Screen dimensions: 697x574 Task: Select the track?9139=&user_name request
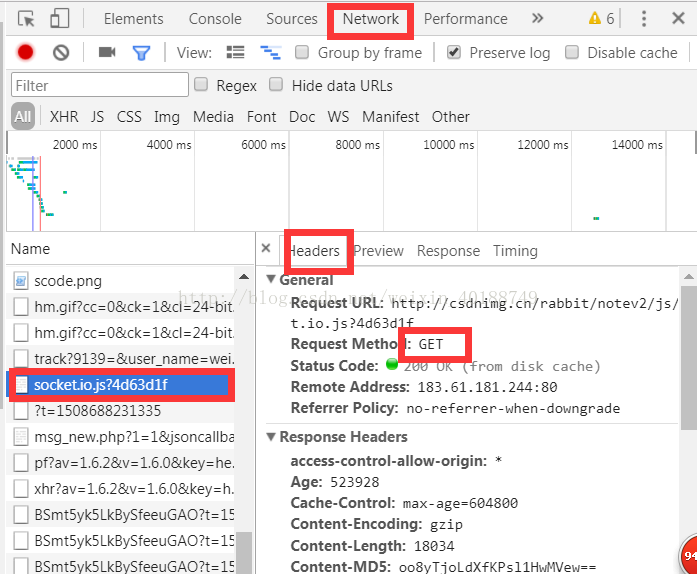pyautogui.click(x=120, y=358)
